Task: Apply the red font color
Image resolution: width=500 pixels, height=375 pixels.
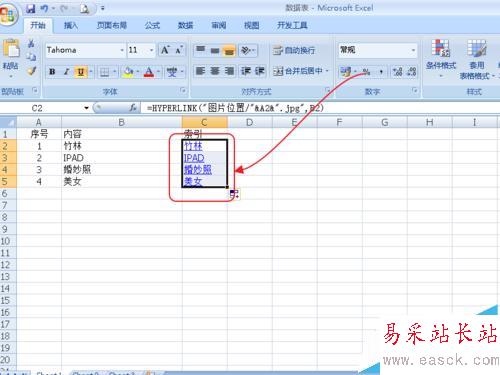Action: coord(149,72)
